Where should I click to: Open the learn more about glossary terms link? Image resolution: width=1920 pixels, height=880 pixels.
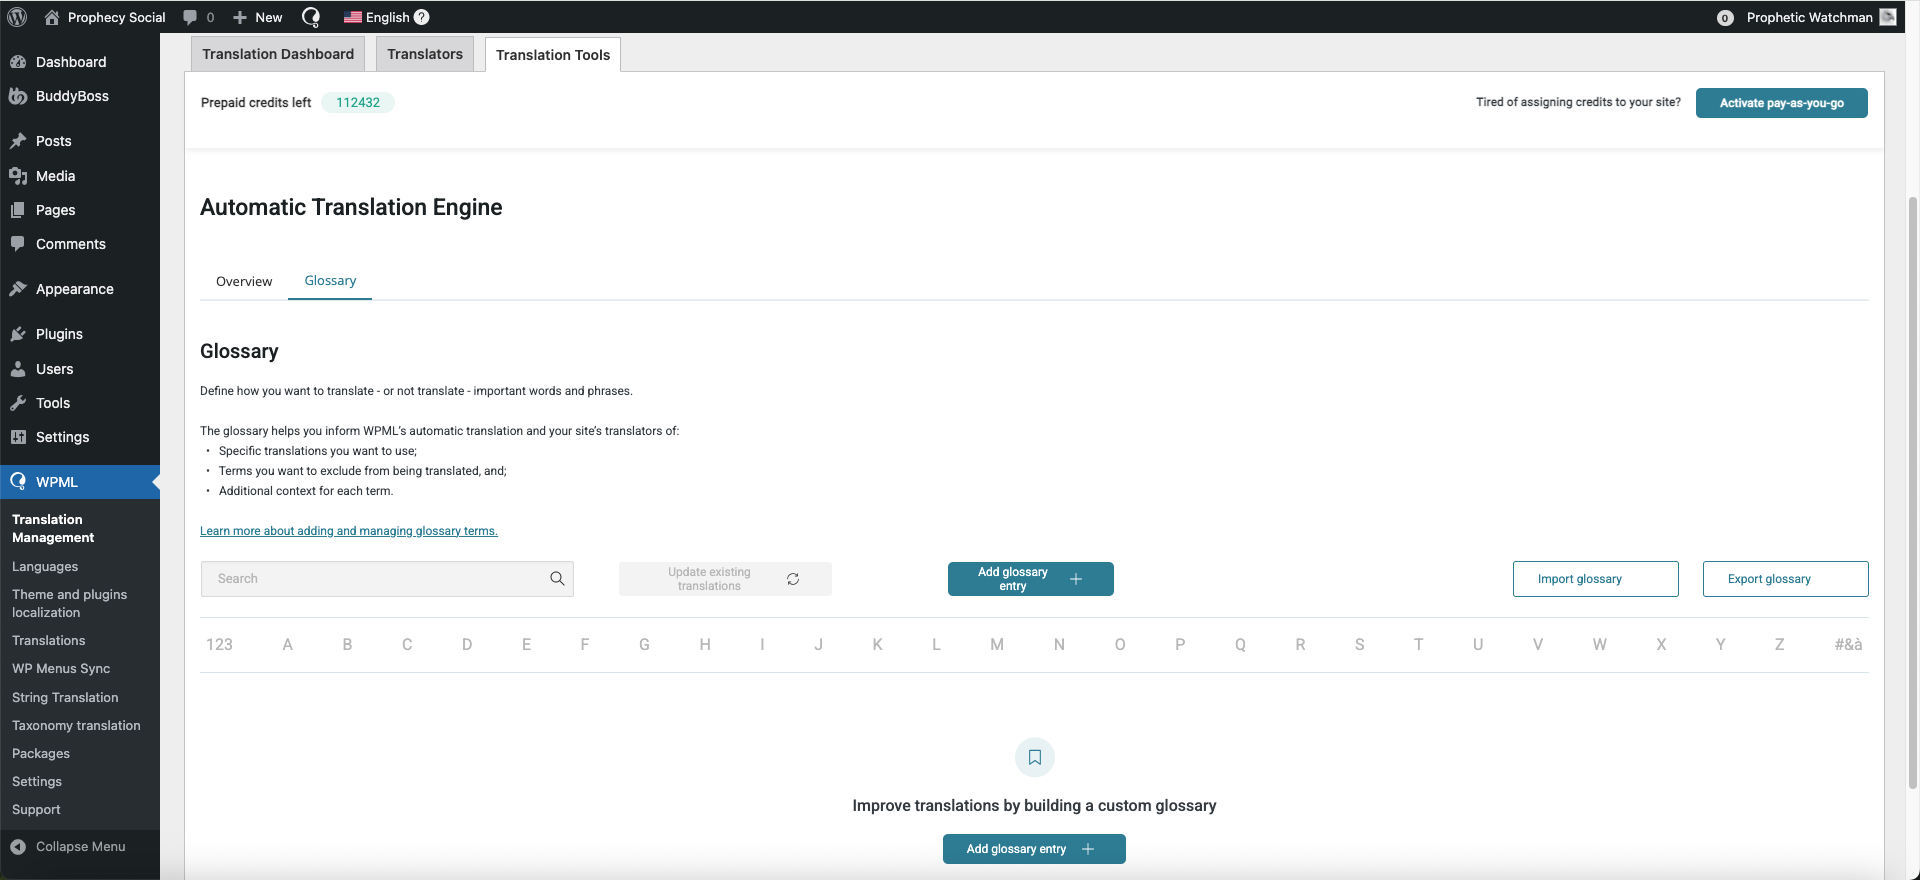[x=349, y=531]
